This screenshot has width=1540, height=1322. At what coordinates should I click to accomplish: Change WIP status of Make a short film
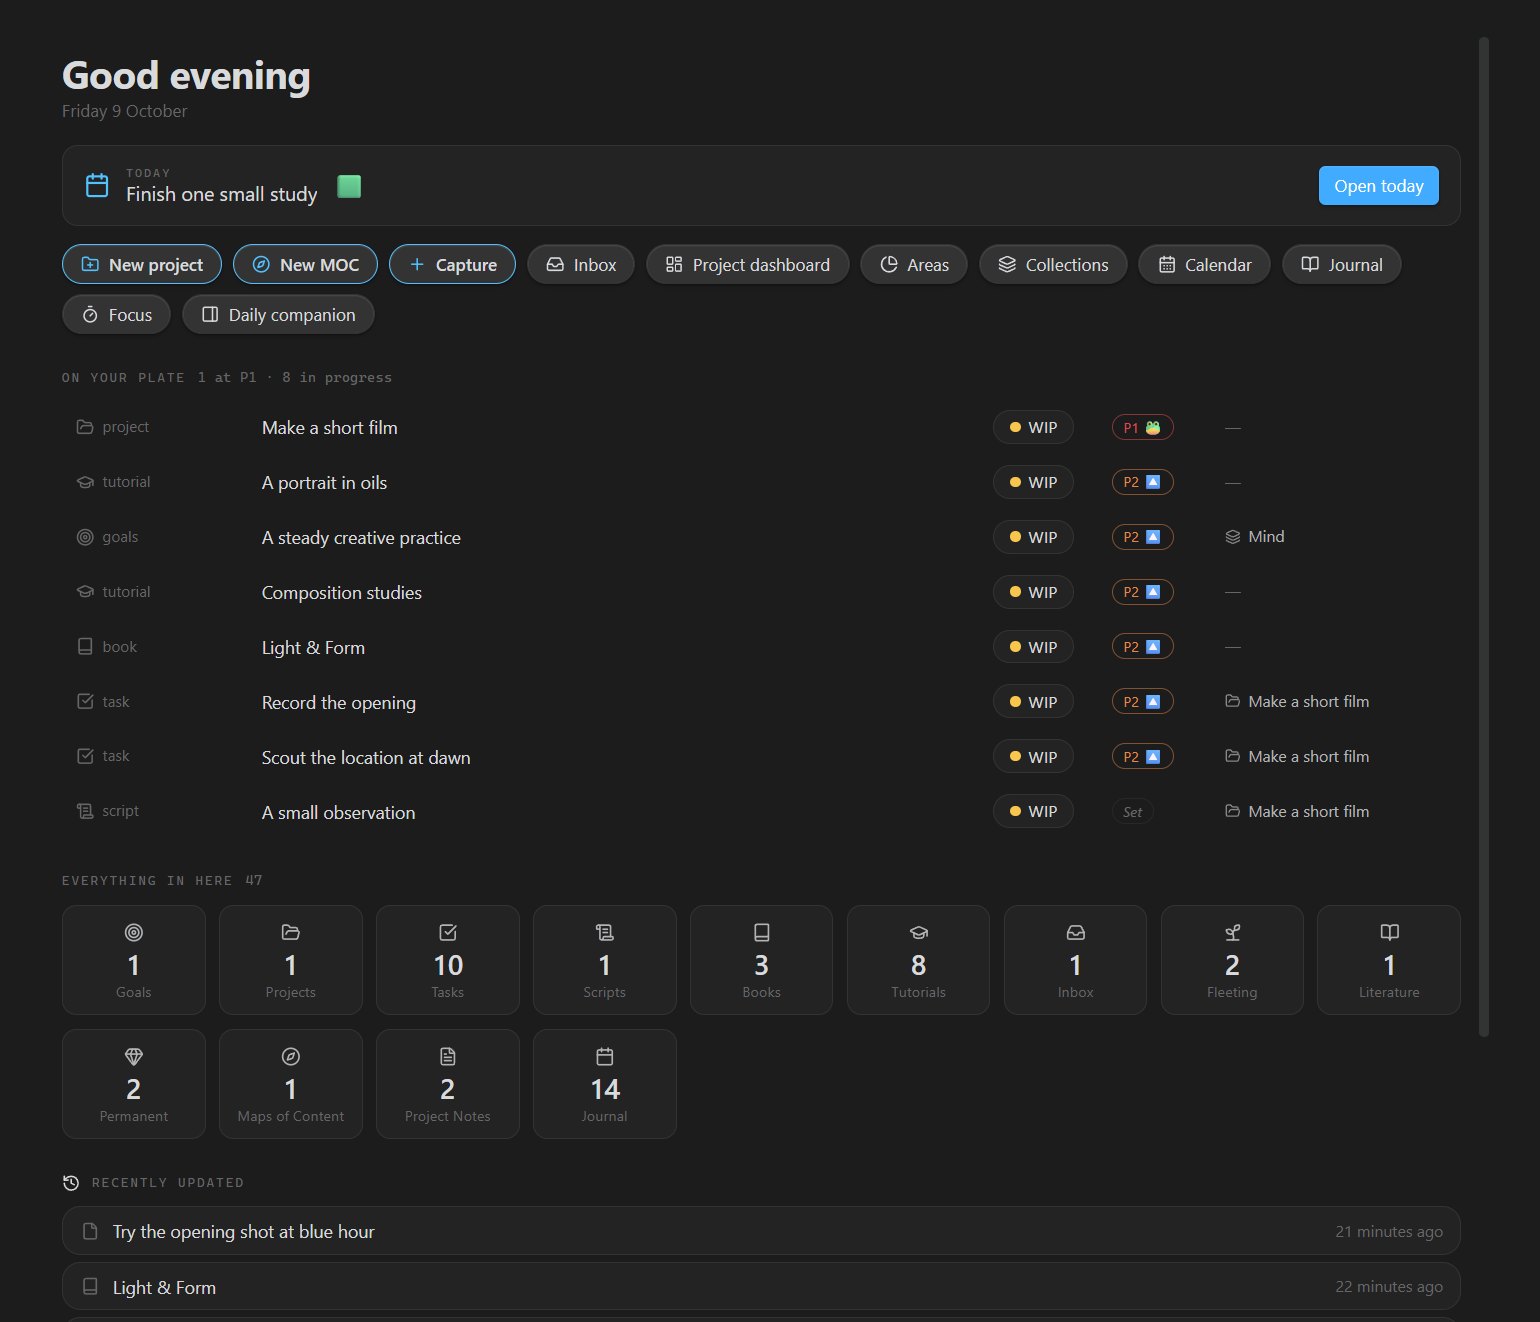point(1033,427)
